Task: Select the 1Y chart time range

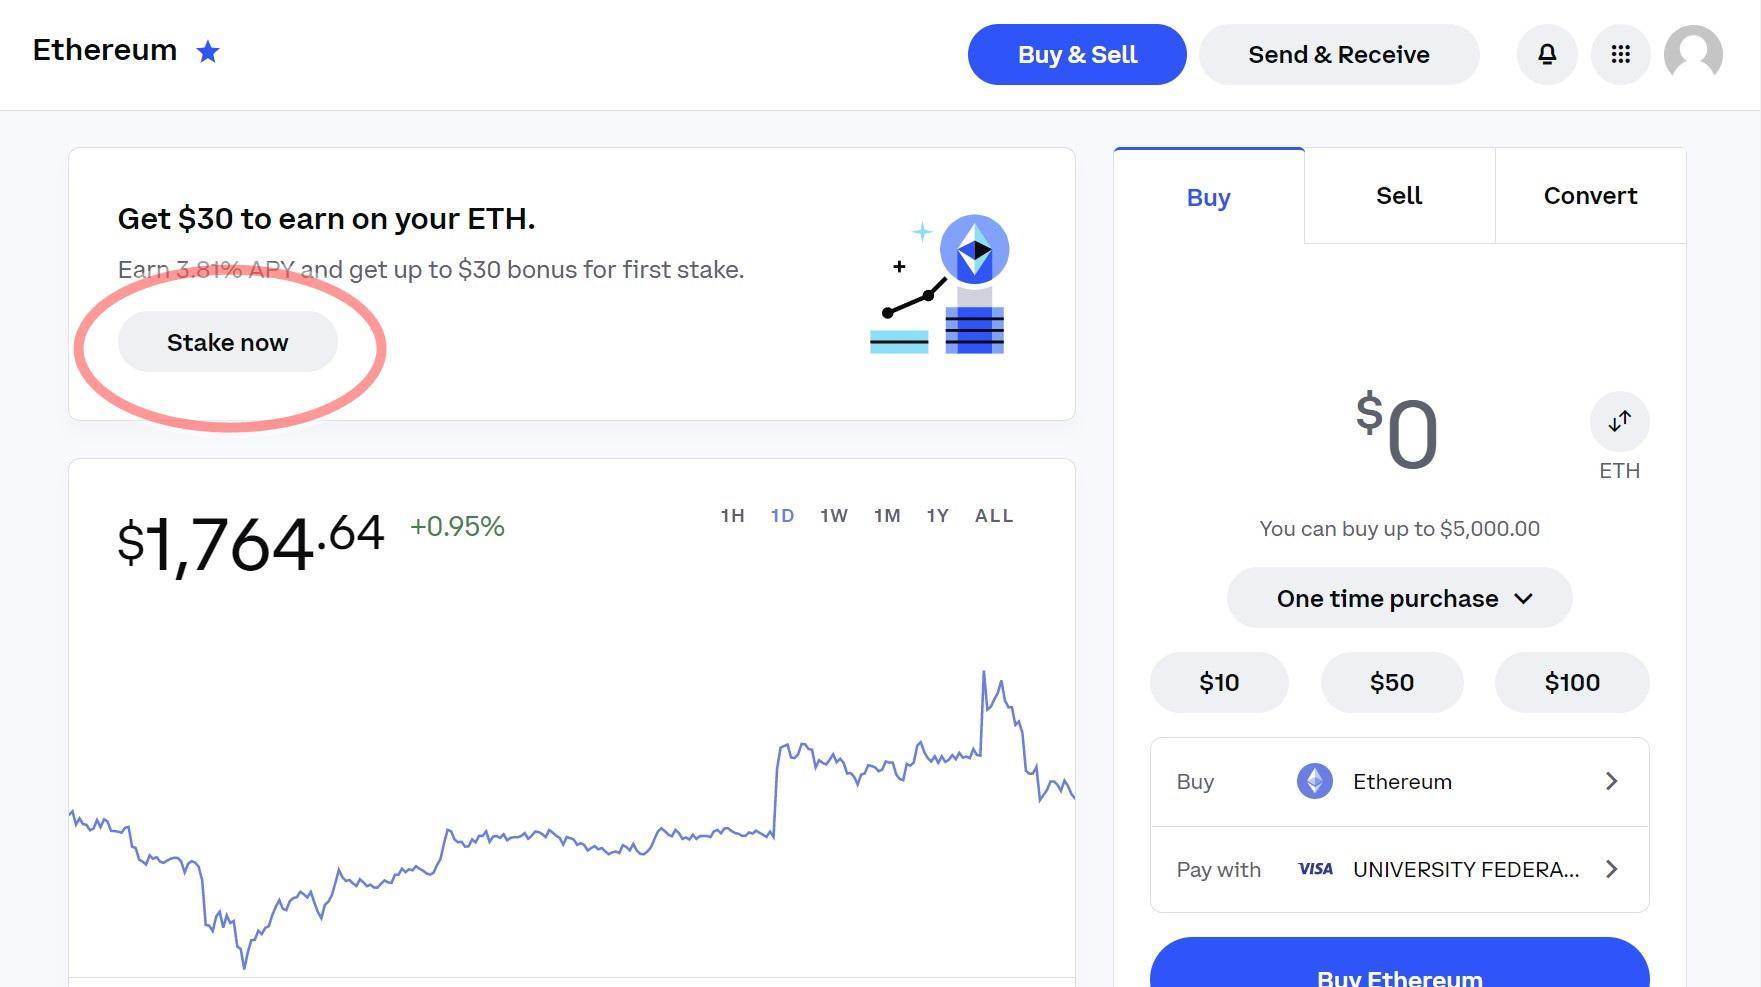Action: click(x=937, y=516)
